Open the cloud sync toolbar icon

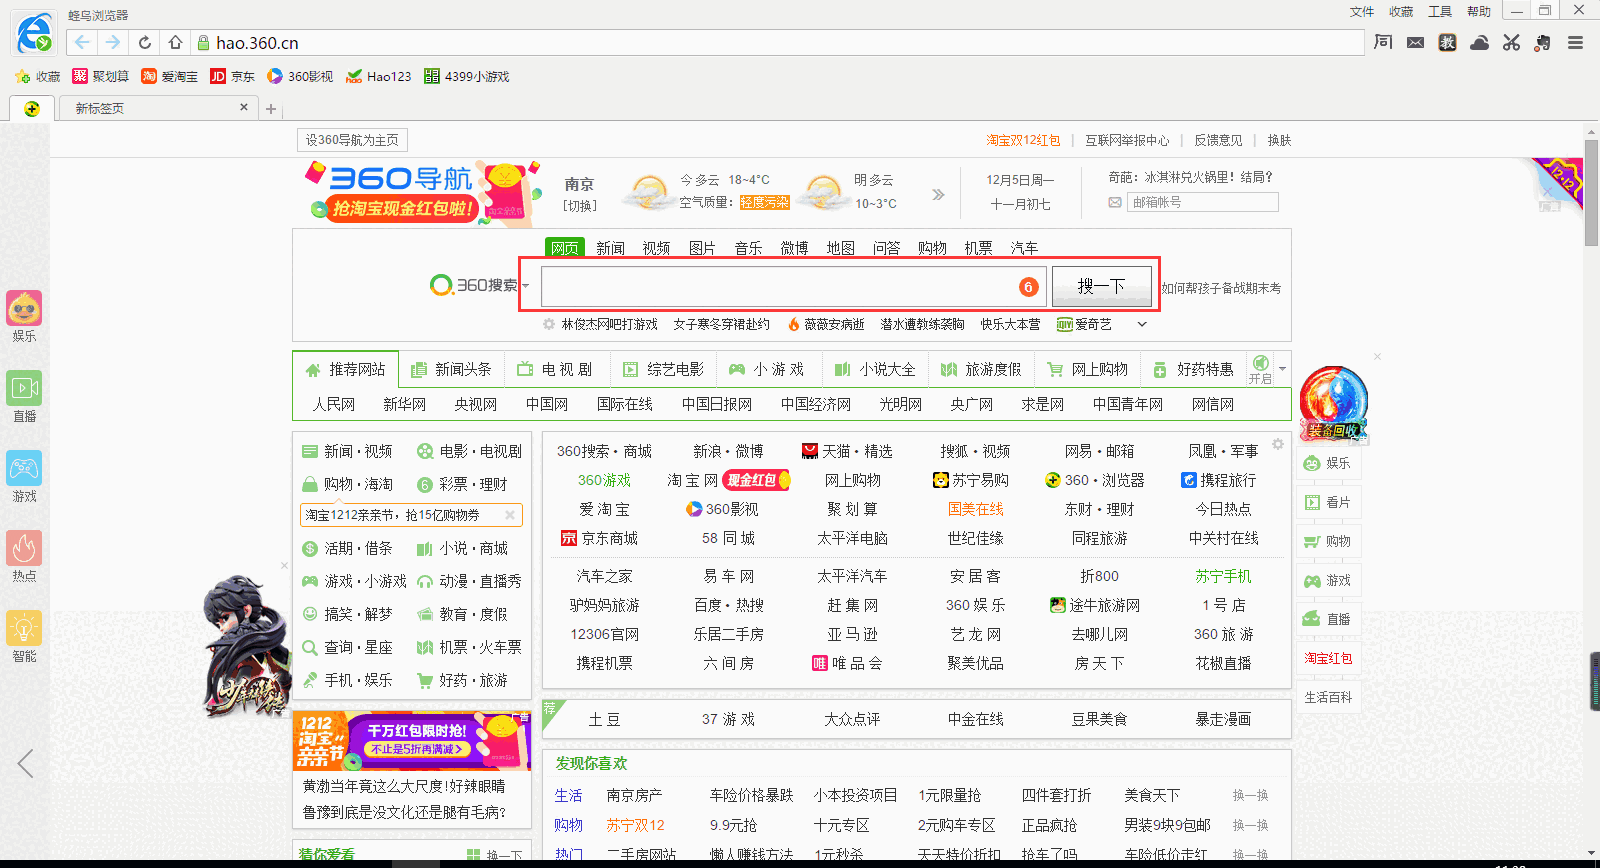1480,42
